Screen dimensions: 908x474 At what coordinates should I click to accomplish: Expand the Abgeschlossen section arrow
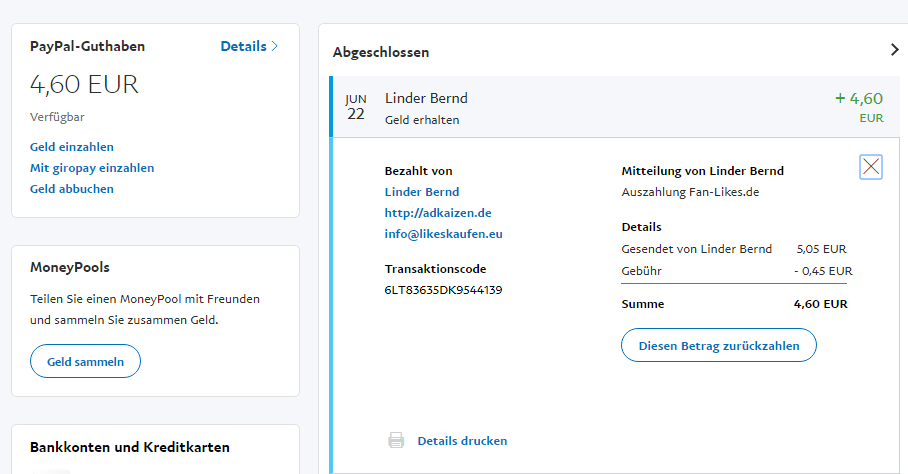tap(894, 50)
